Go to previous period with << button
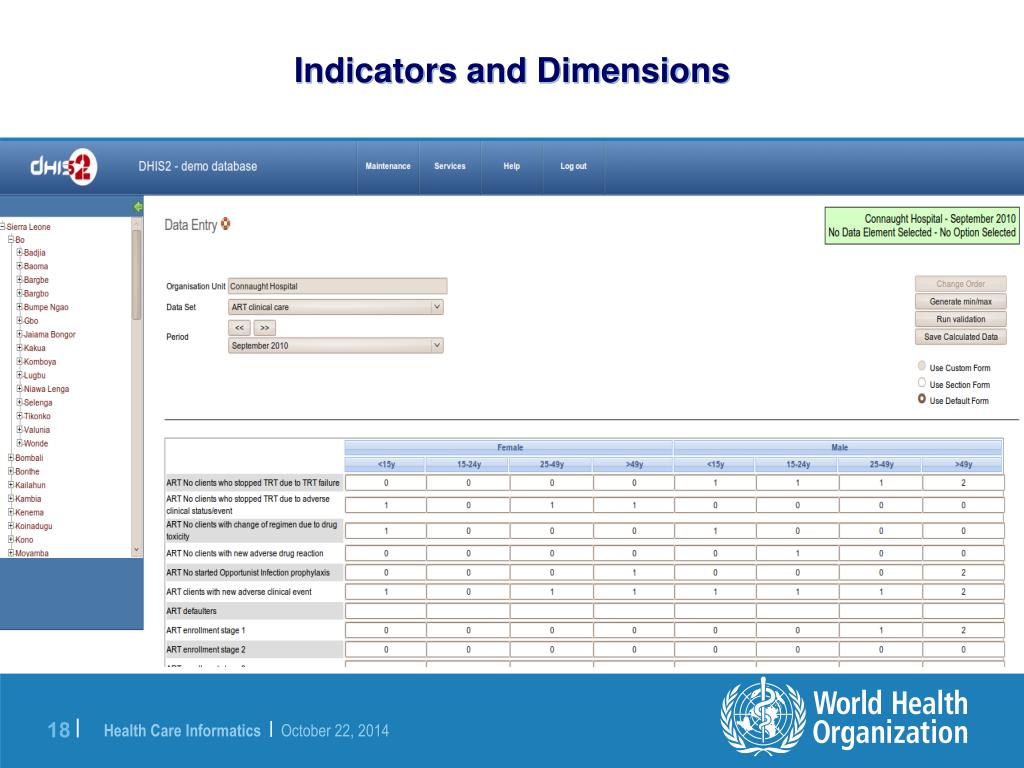The image size is (1024, 768). 239,328
